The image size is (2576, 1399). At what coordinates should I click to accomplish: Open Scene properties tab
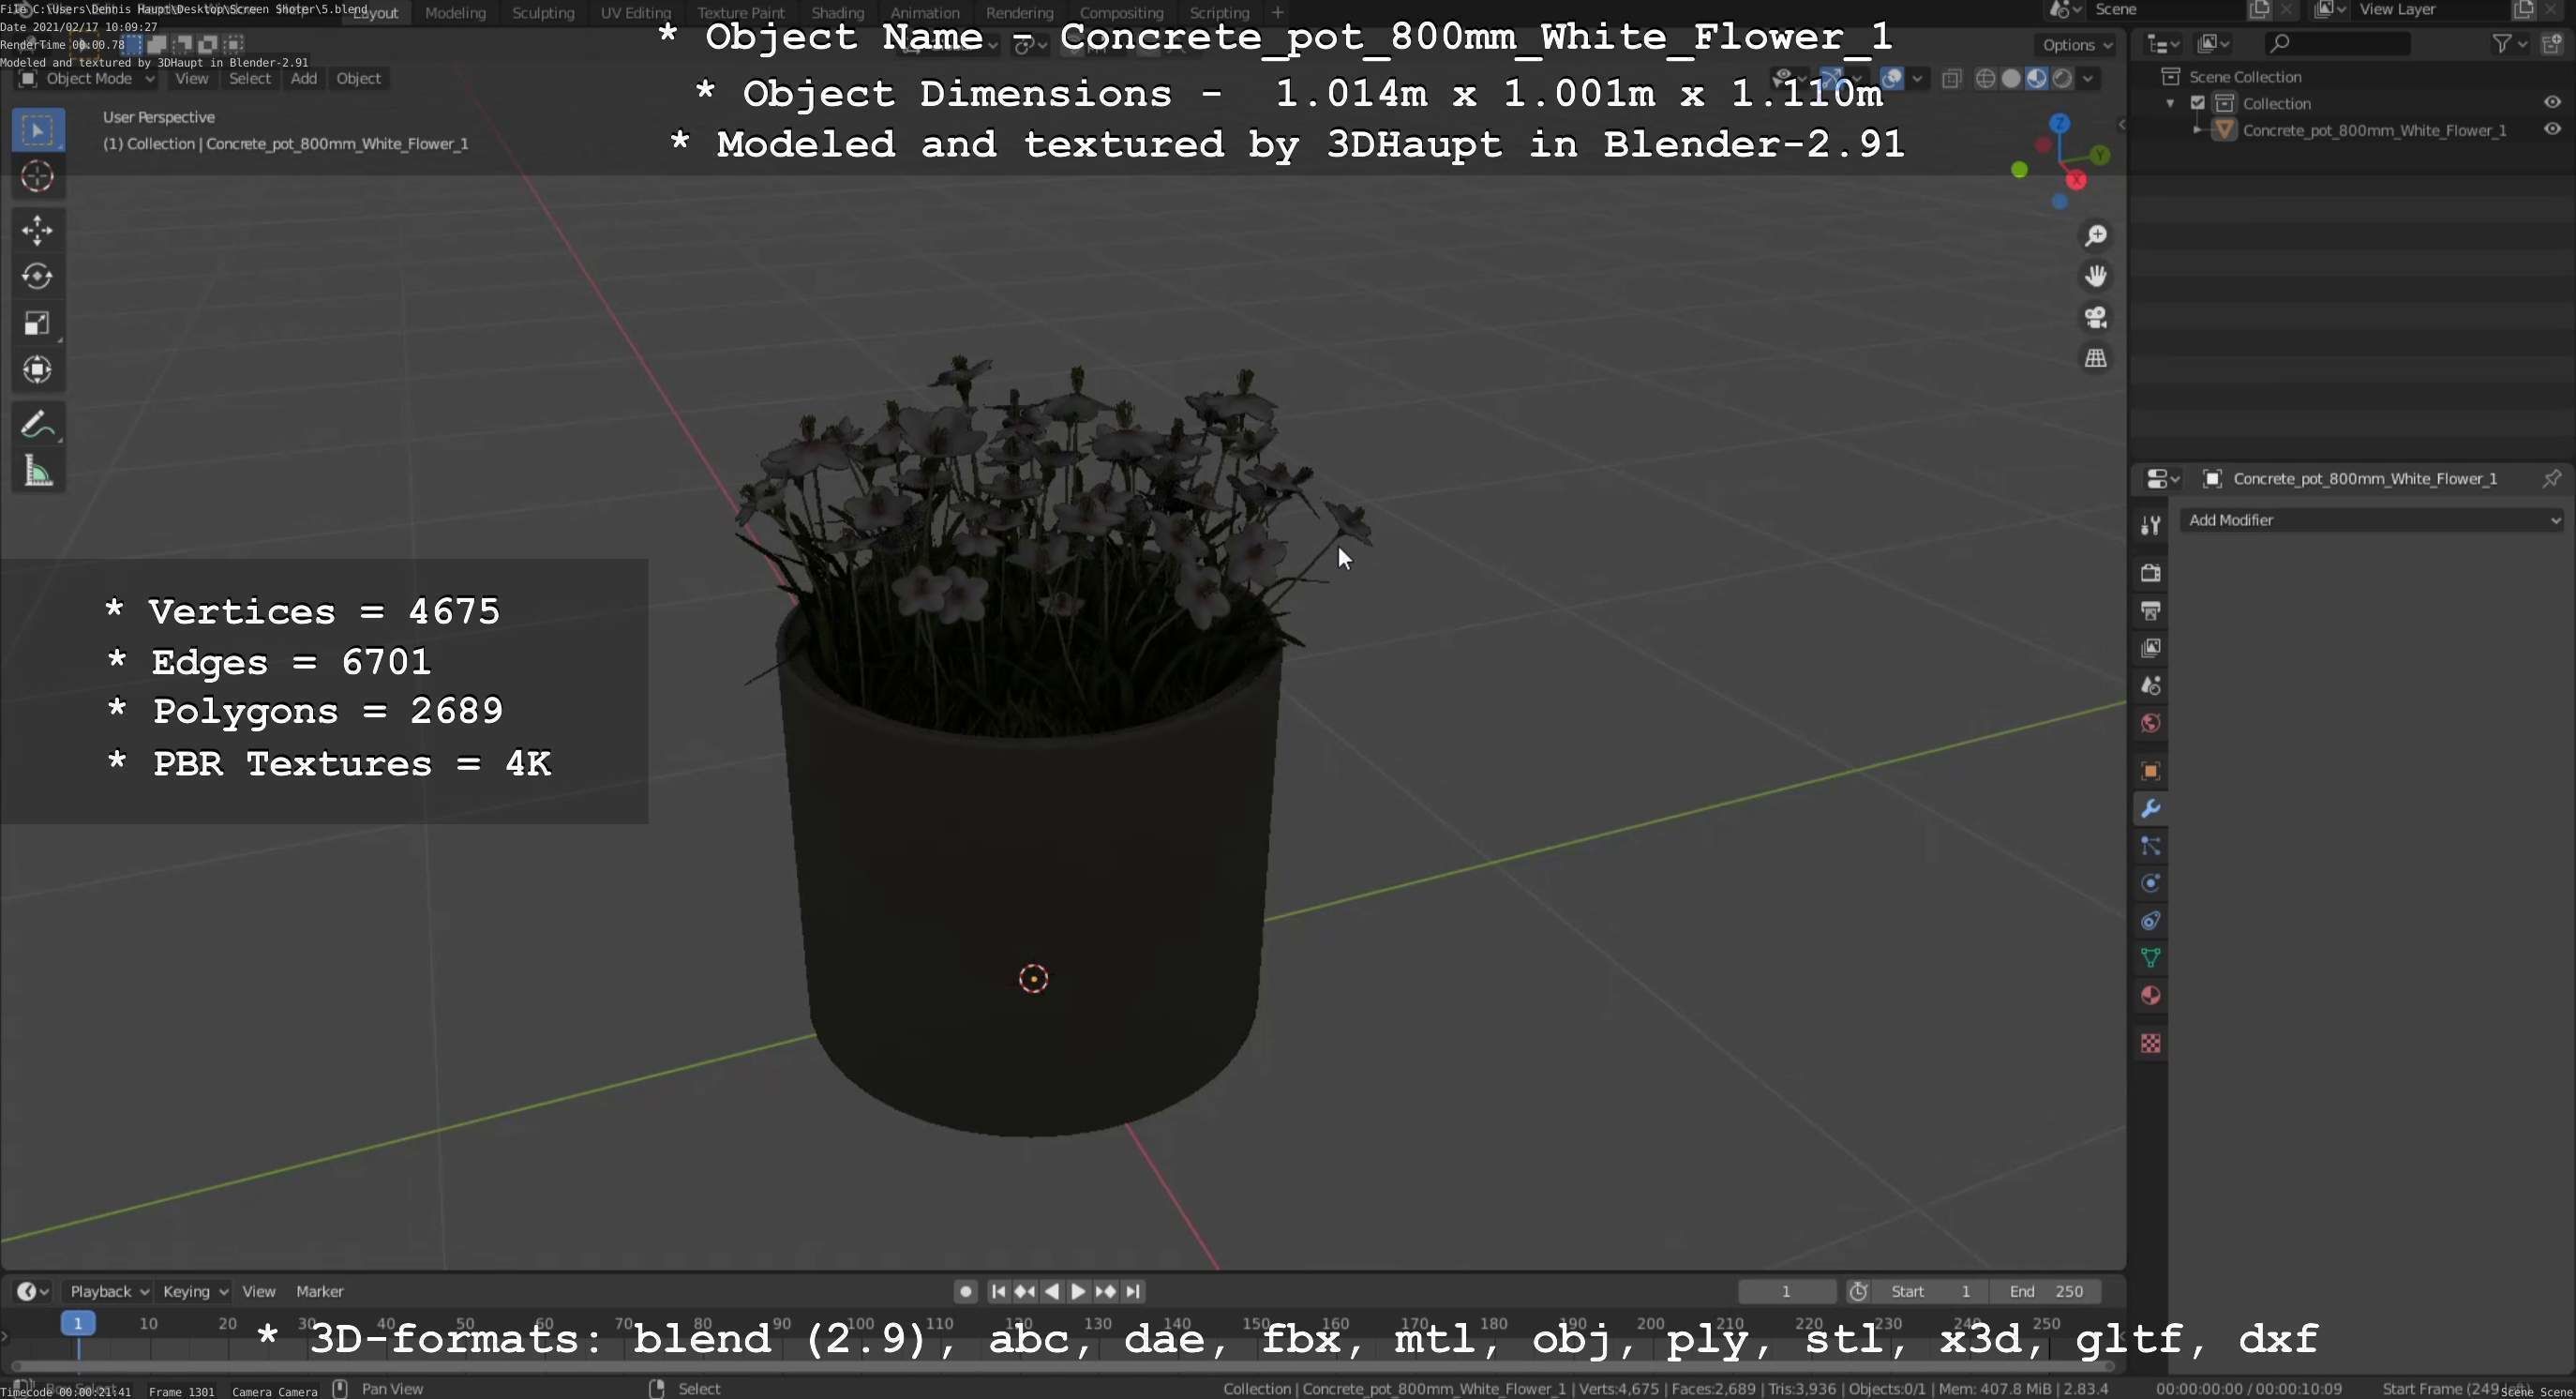pyautogui.click(x=2151, y=686)
